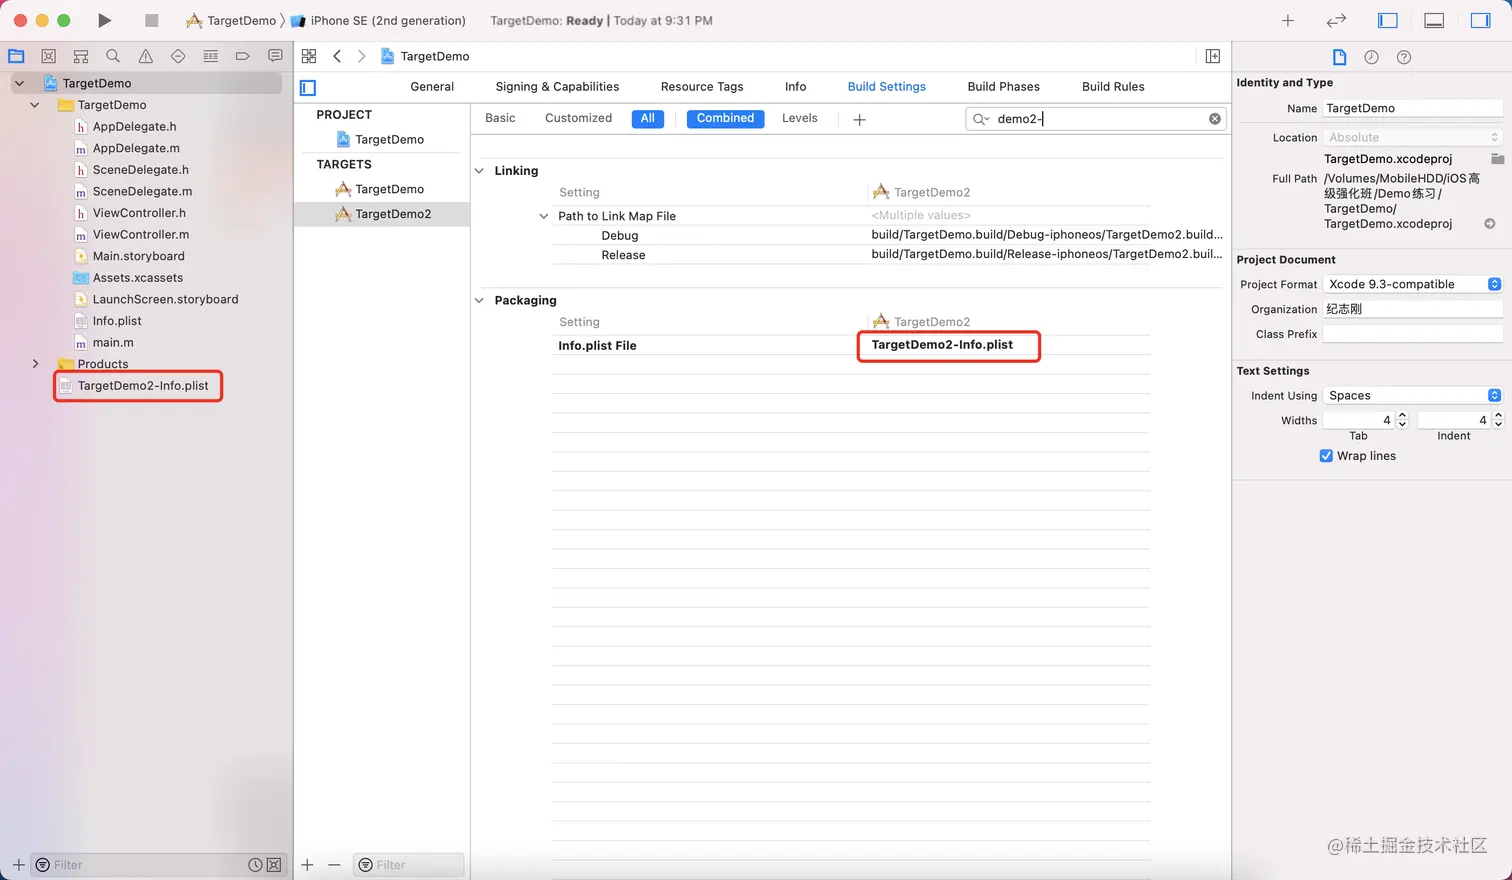Run the TargetDemo scheme with Play button
The height and width of the screenshot is (880, 1512).
[104, 20]
